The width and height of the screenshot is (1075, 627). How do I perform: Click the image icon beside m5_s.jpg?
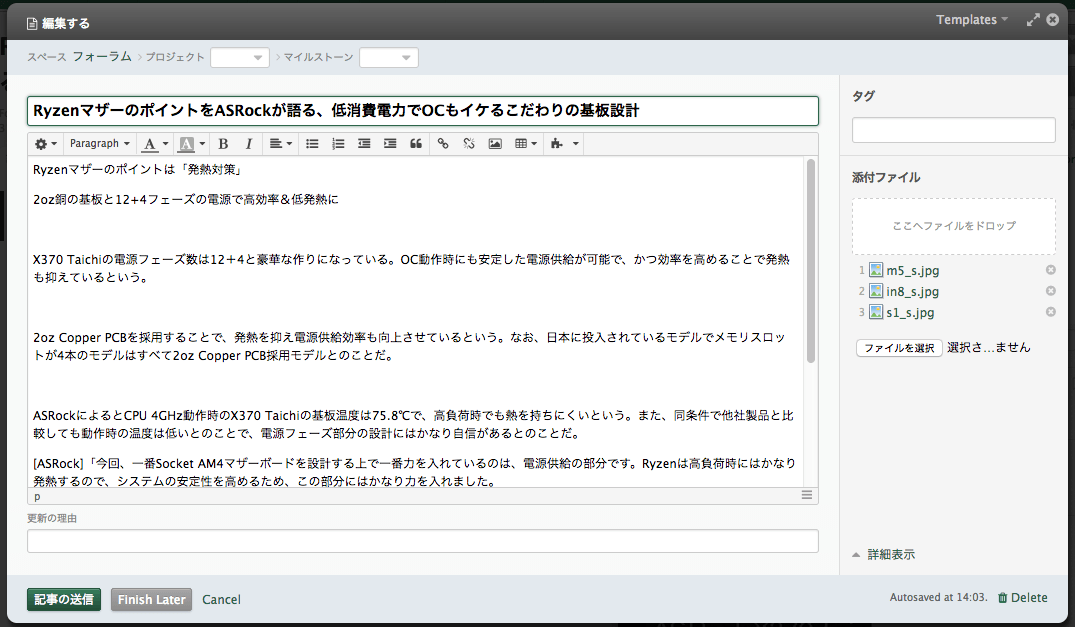(876, 270)
